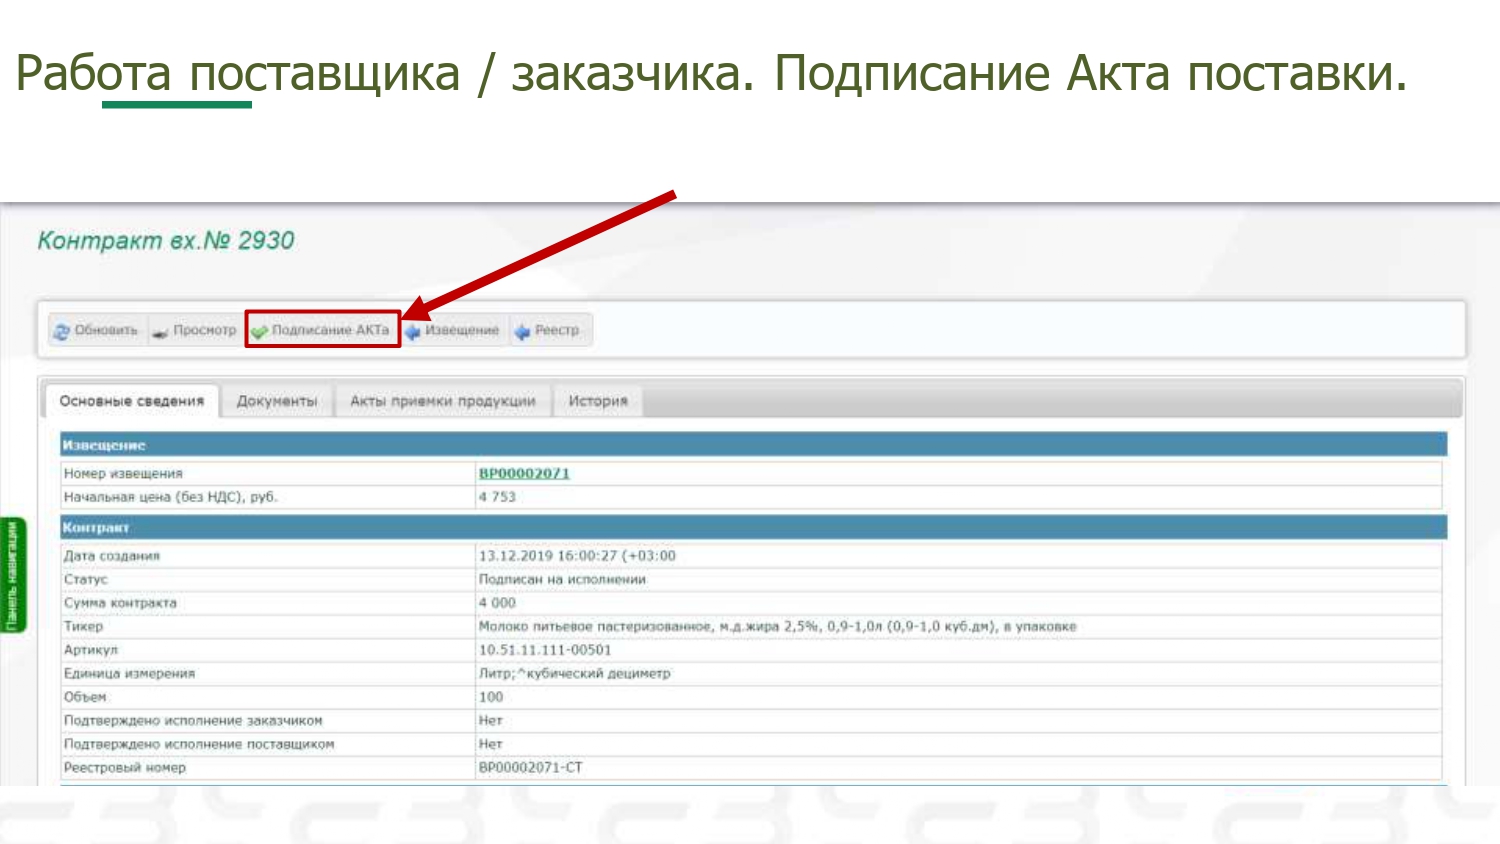Click registry number BP00002071-CT
This screenshot has height=844, width=1500.
click(x=530, y=767)
